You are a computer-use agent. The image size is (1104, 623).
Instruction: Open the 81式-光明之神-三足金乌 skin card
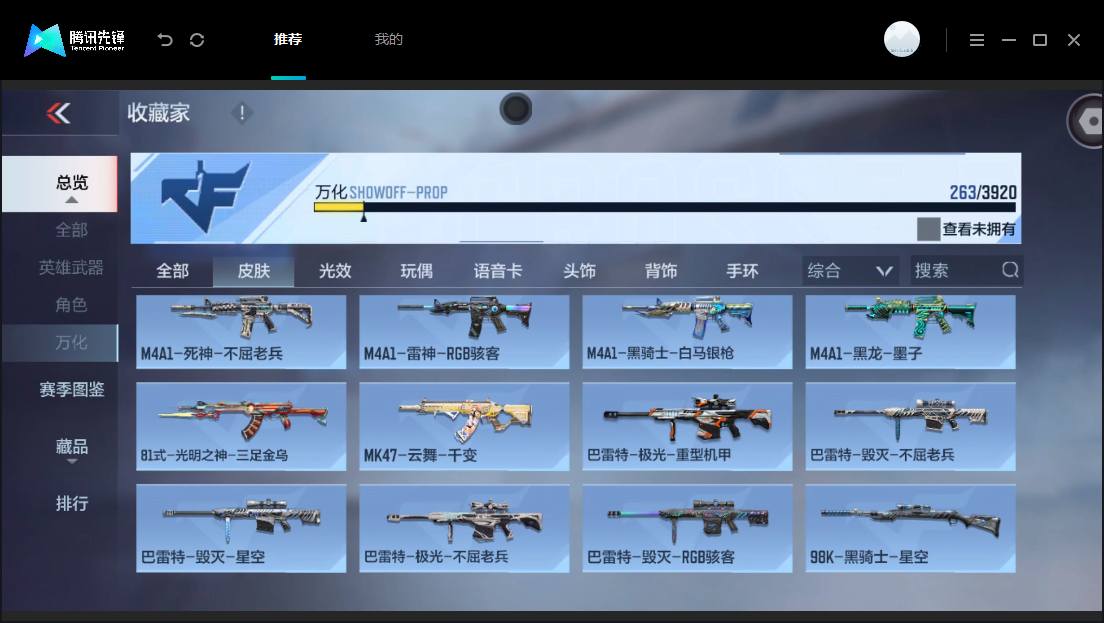pos(241,427)
